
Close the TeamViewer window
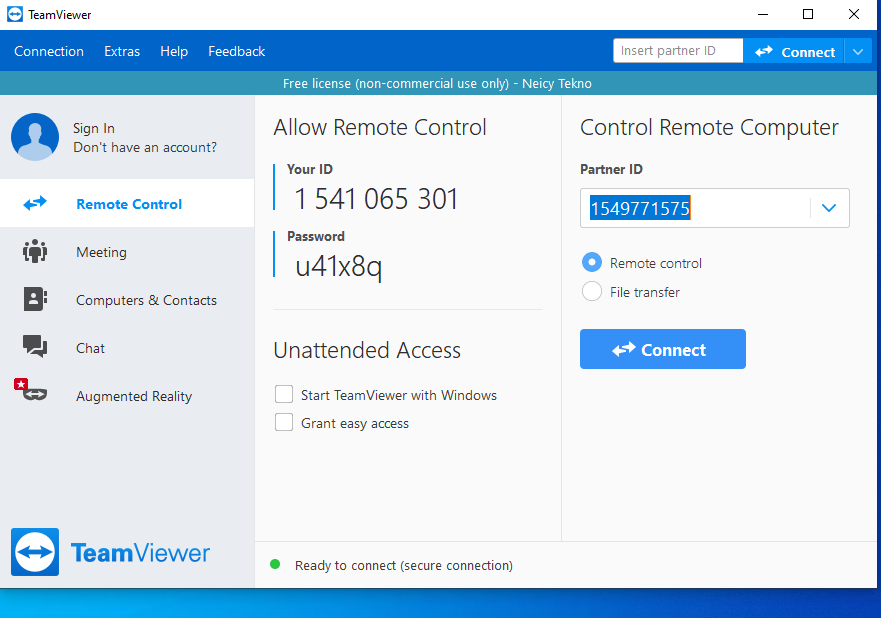[853, 14]
